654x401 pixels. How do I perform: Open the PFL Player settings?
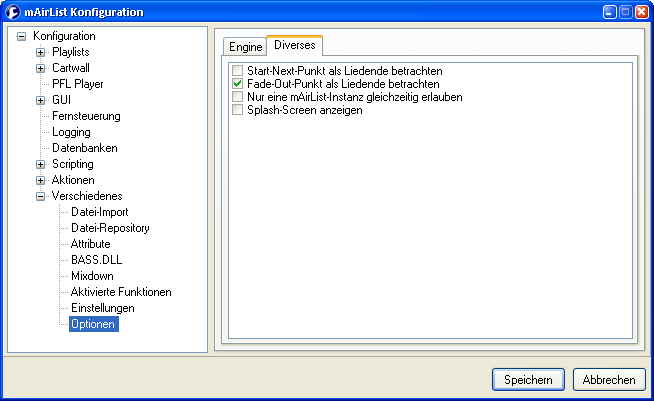pos(78,84)
